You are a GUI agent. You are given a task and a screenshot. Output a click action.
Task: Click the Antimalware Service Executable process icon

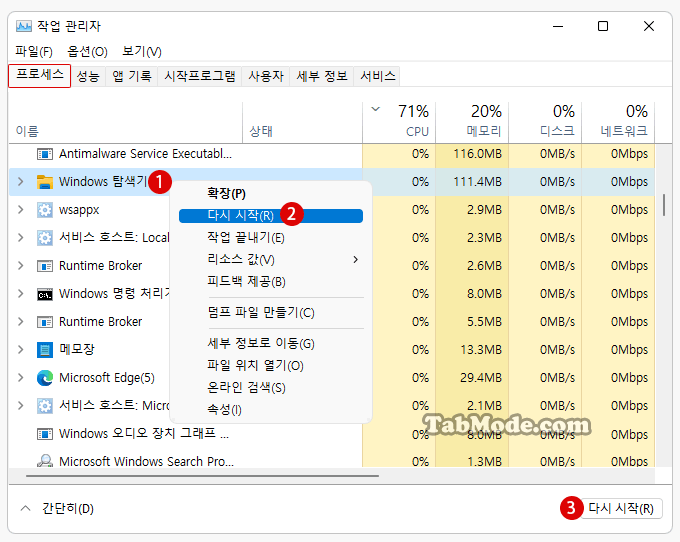45,154
